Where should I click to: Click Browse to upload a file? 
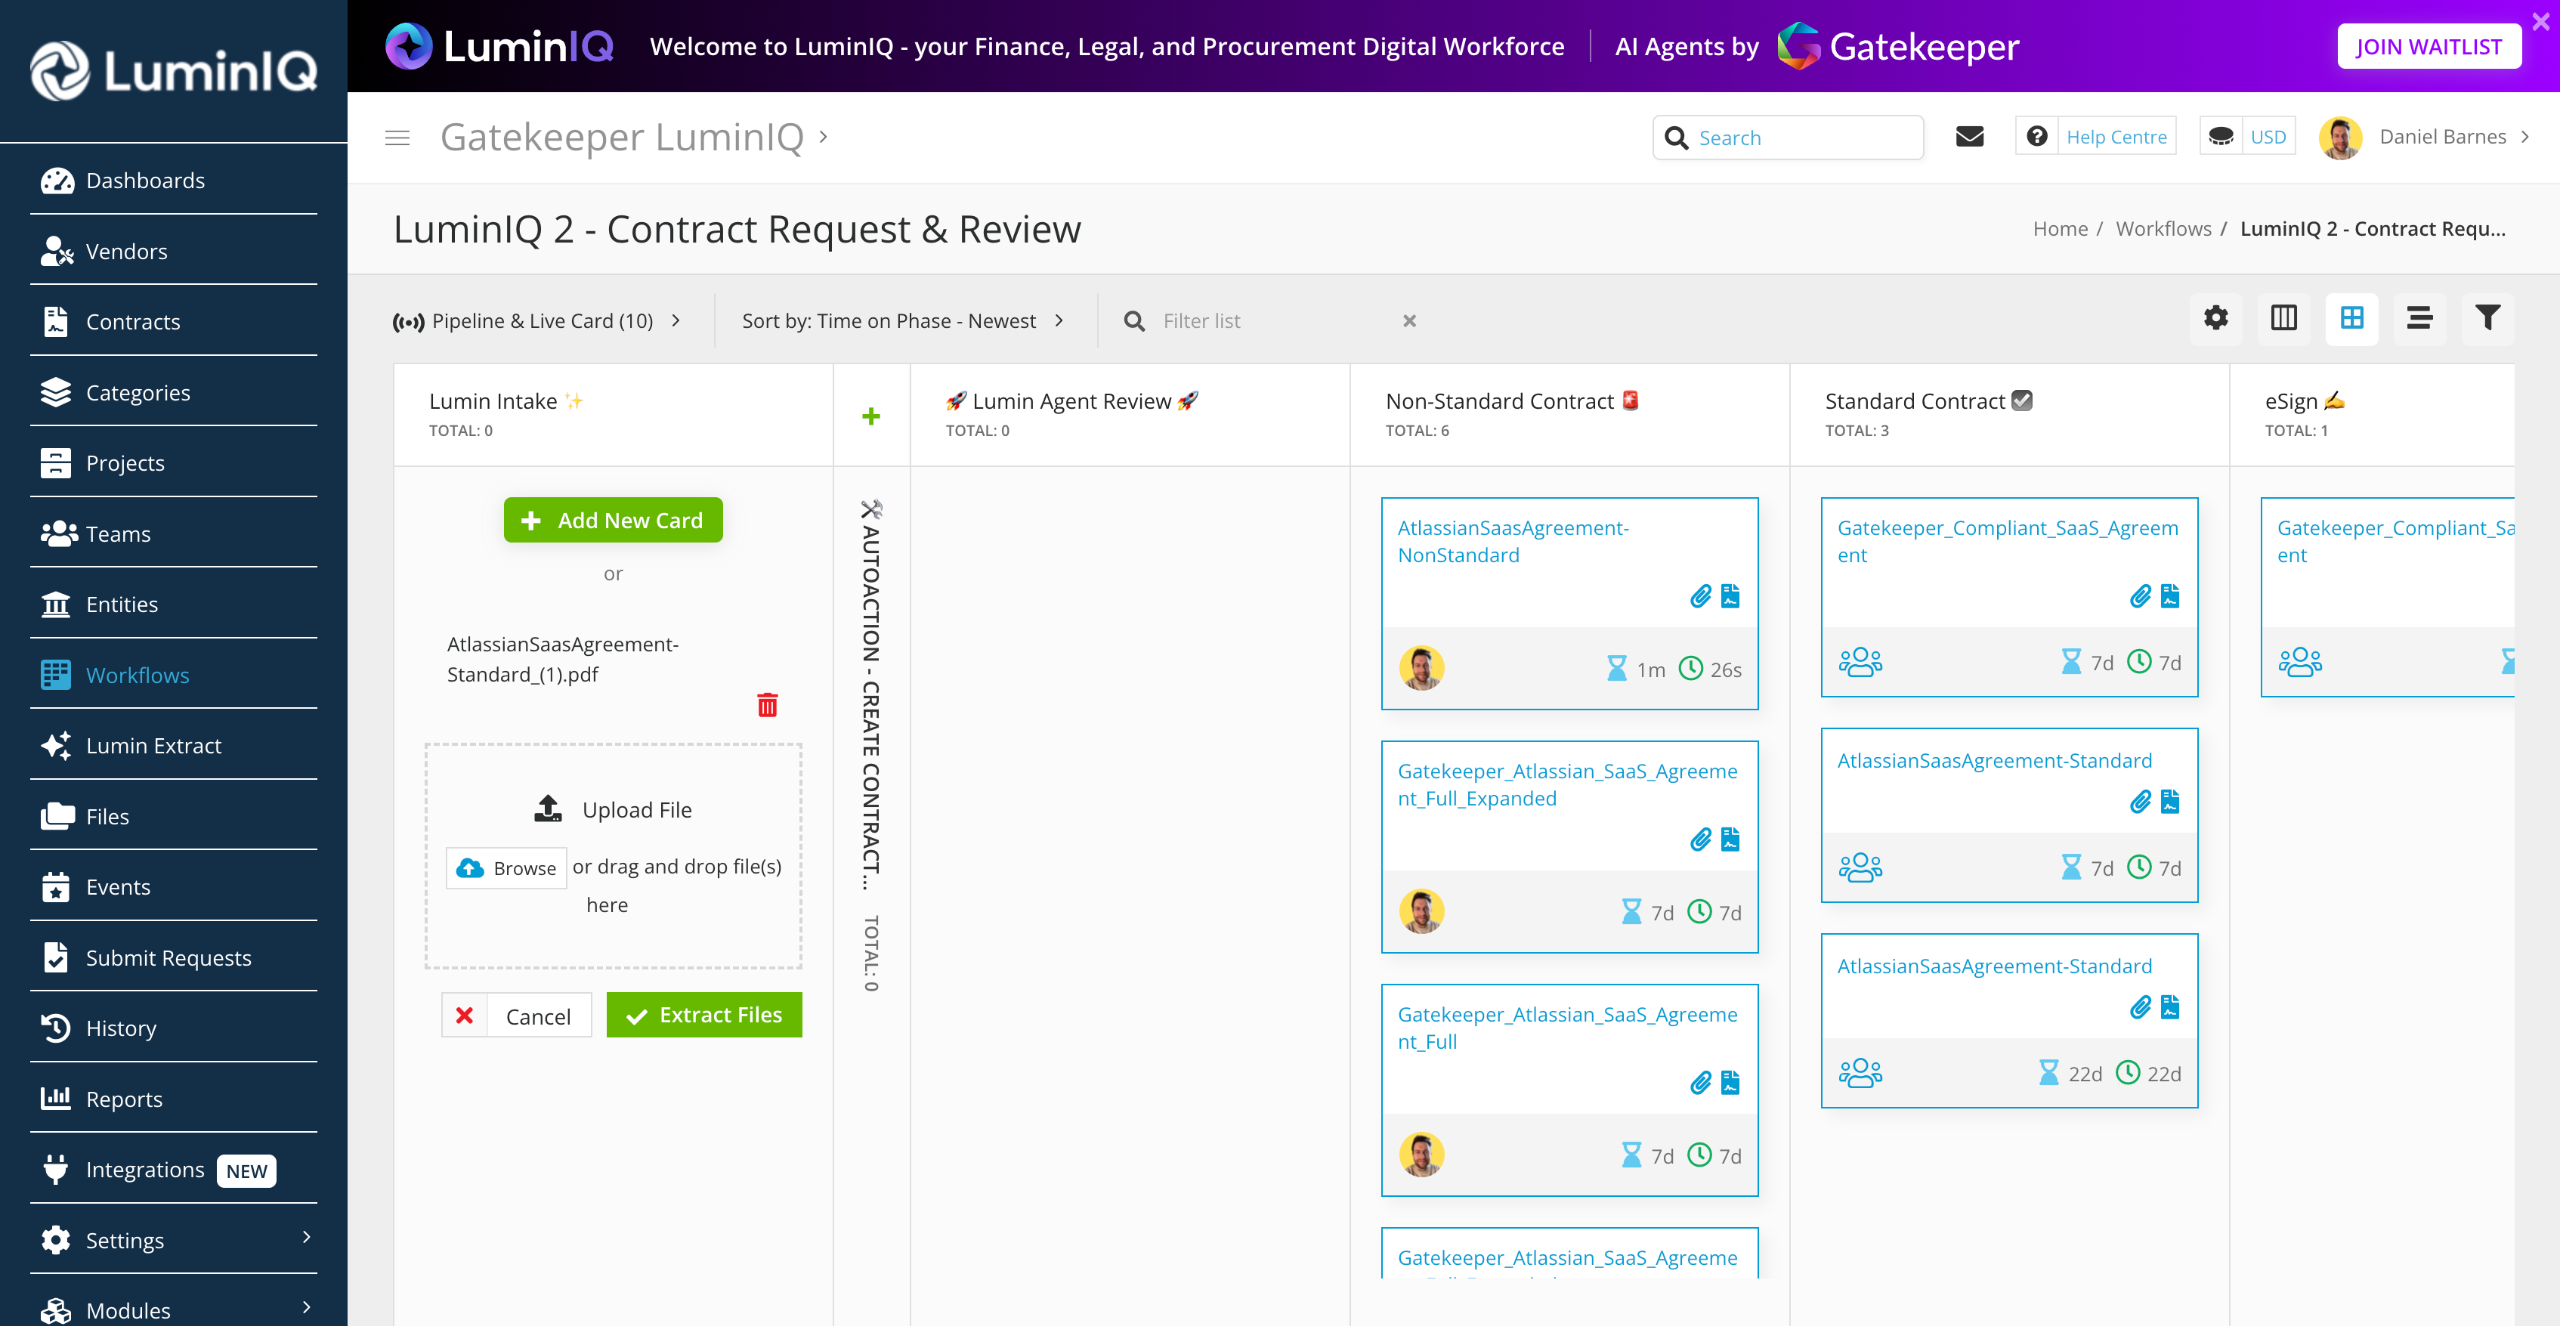pos(507,868)
